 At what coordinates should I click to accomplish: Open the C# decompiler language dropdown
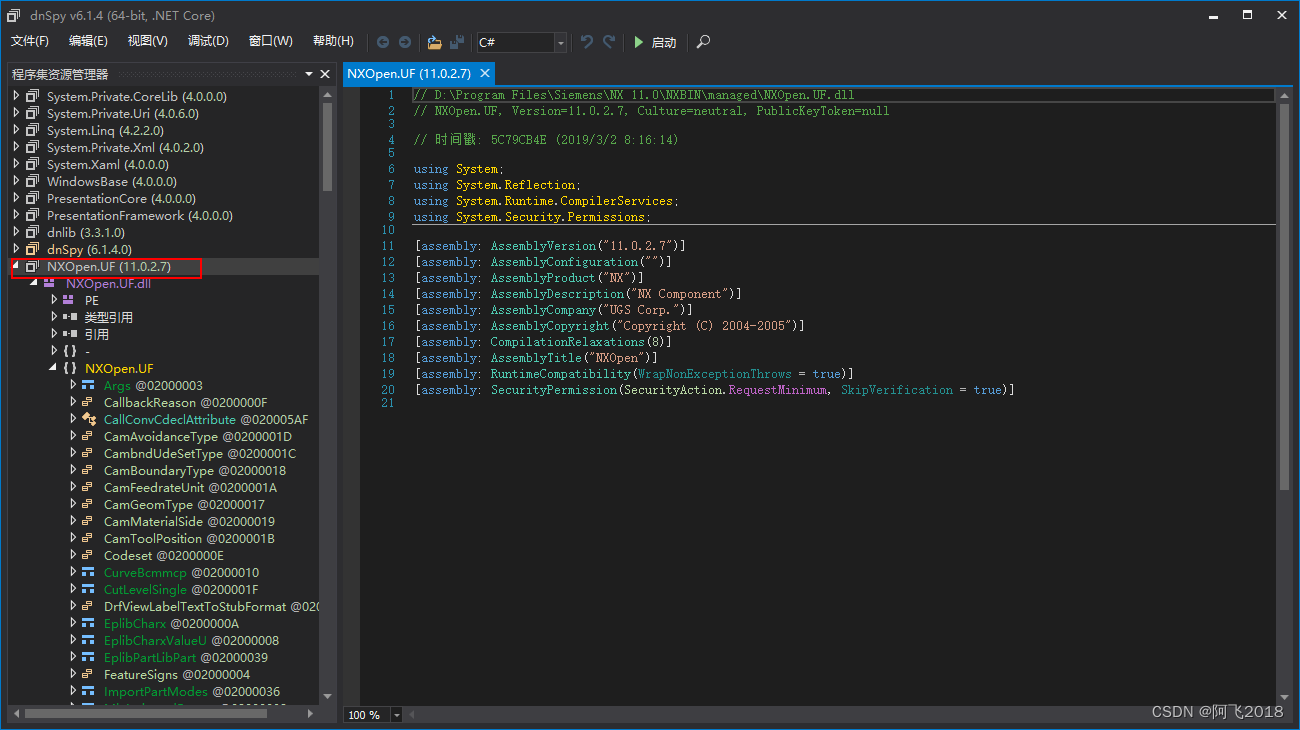560,42
